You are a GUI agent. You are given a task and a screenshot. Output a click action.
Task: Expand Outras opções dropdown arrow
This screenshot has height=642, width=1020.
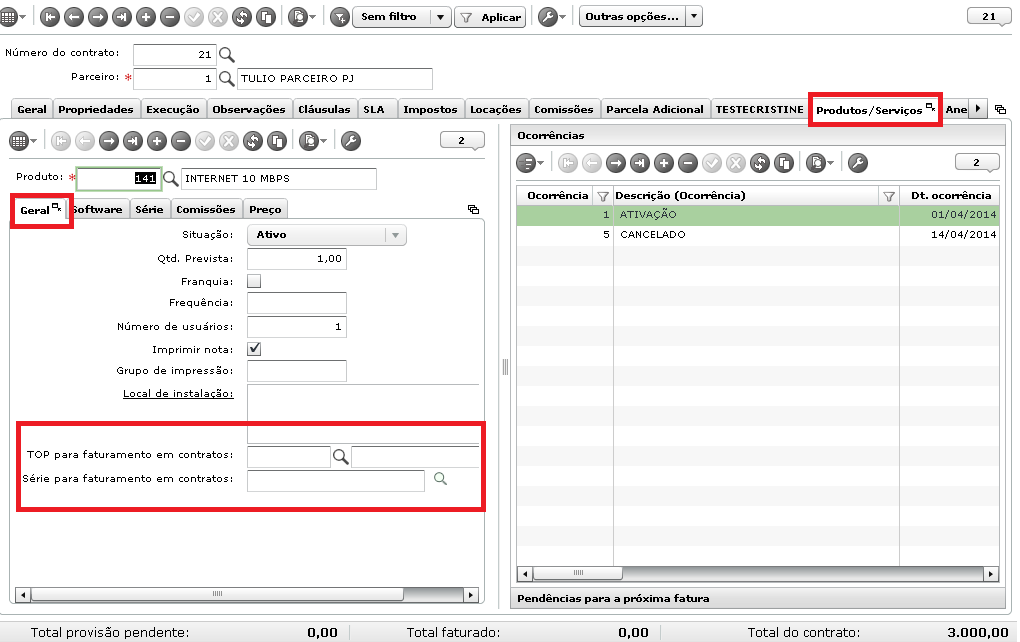coord(694,17)
